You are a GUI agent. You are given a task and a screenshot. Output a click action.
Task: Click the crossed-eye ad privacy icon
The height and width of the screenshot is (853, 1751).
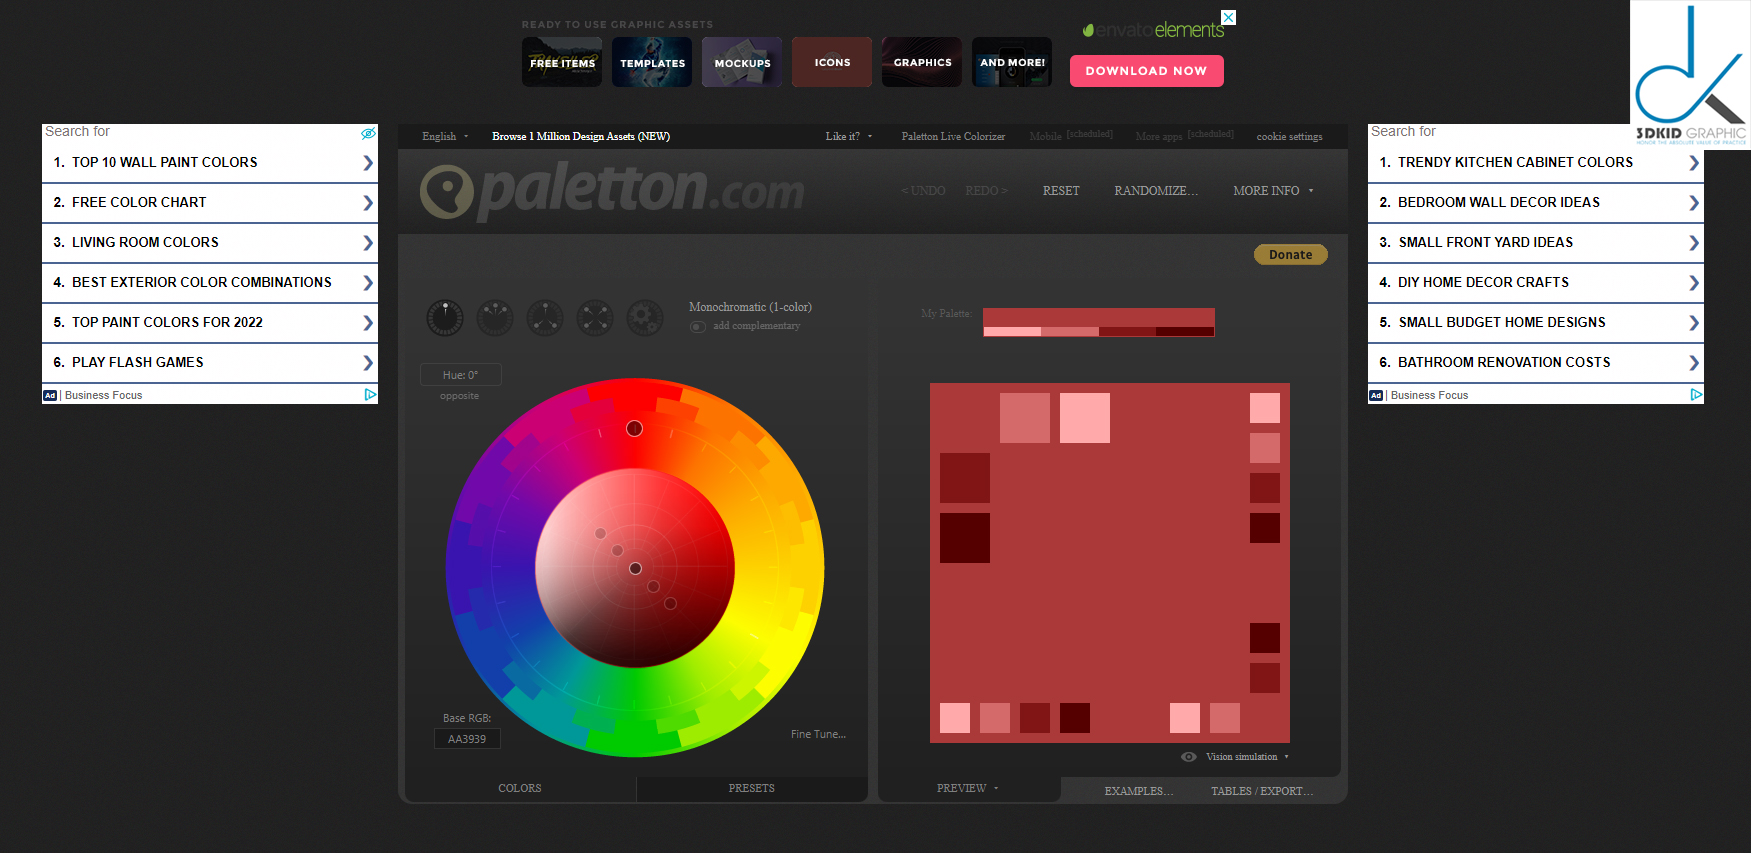[368, 133]
